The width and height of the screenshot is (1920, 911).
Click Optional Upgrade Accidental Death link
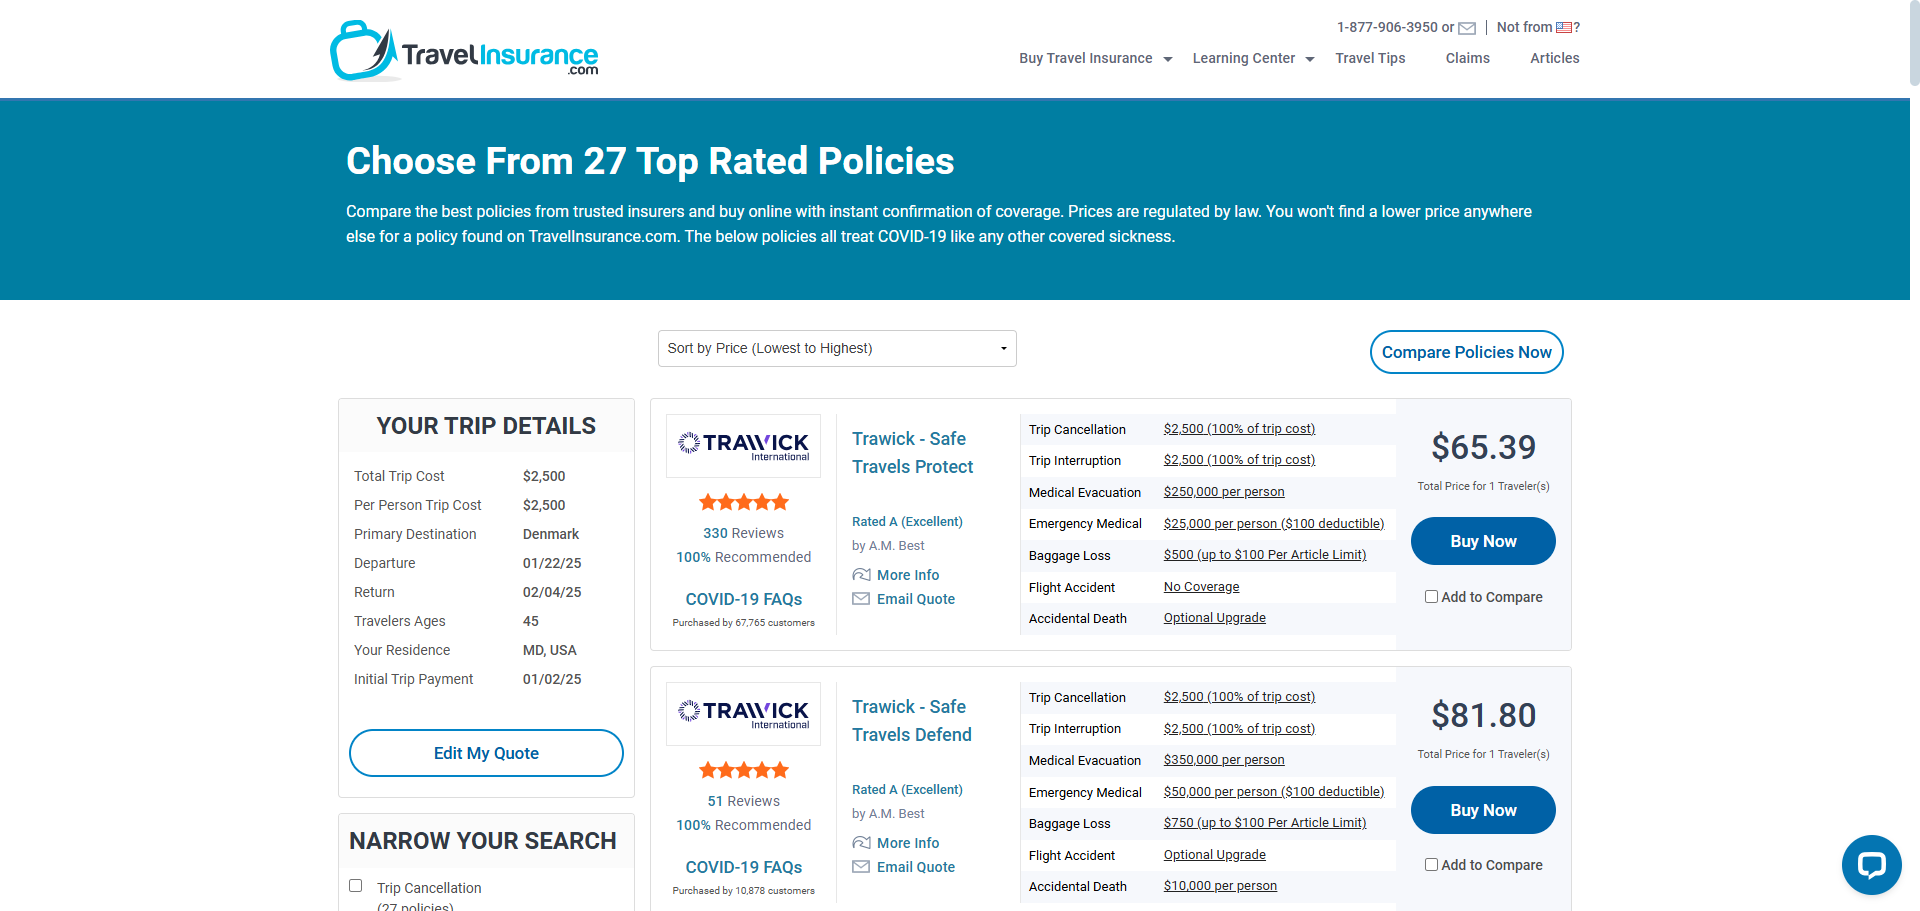pyautogui.click(x=1214, y=618)
